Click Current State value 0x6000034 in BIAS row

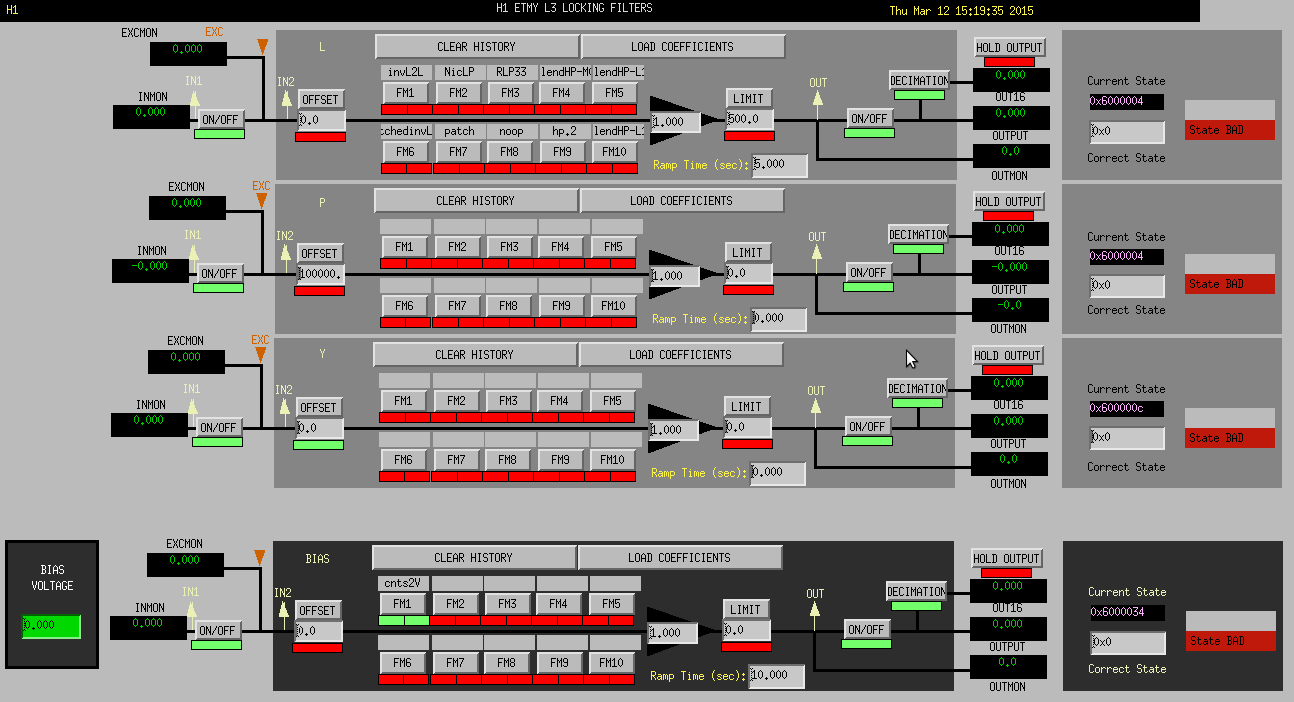click(x=1127, y=611)
